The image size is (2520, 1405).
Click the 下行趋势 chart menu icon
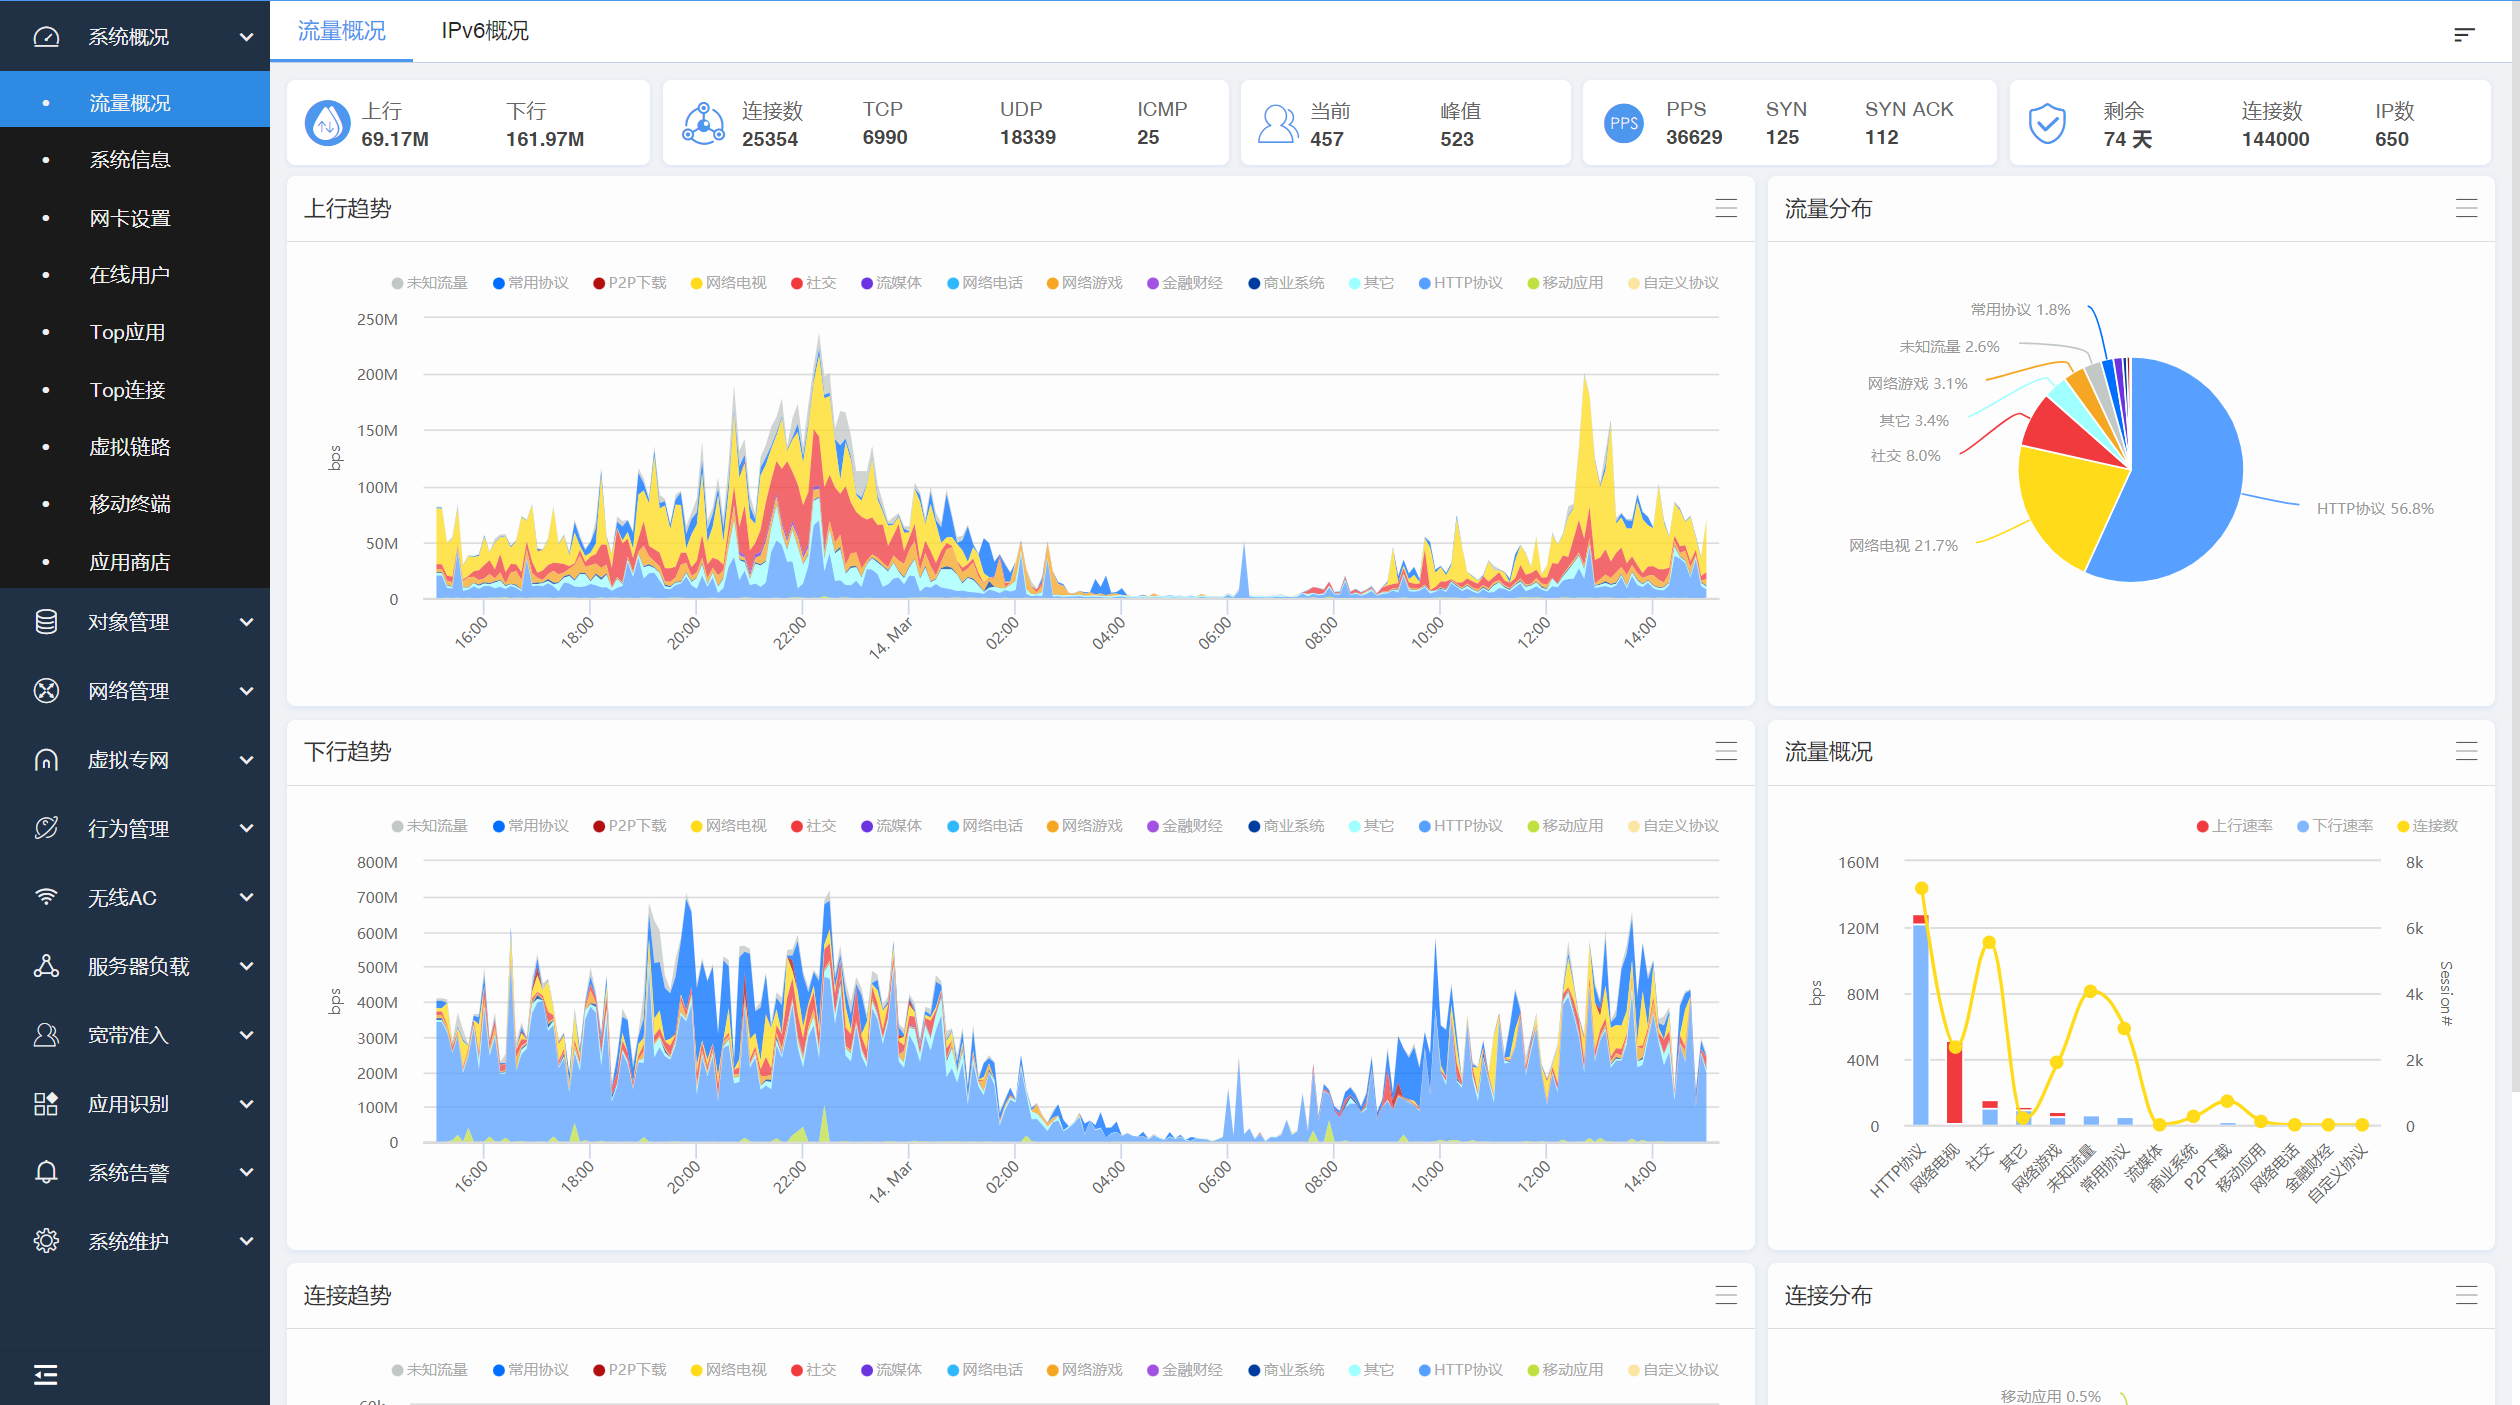point(1725,751)
